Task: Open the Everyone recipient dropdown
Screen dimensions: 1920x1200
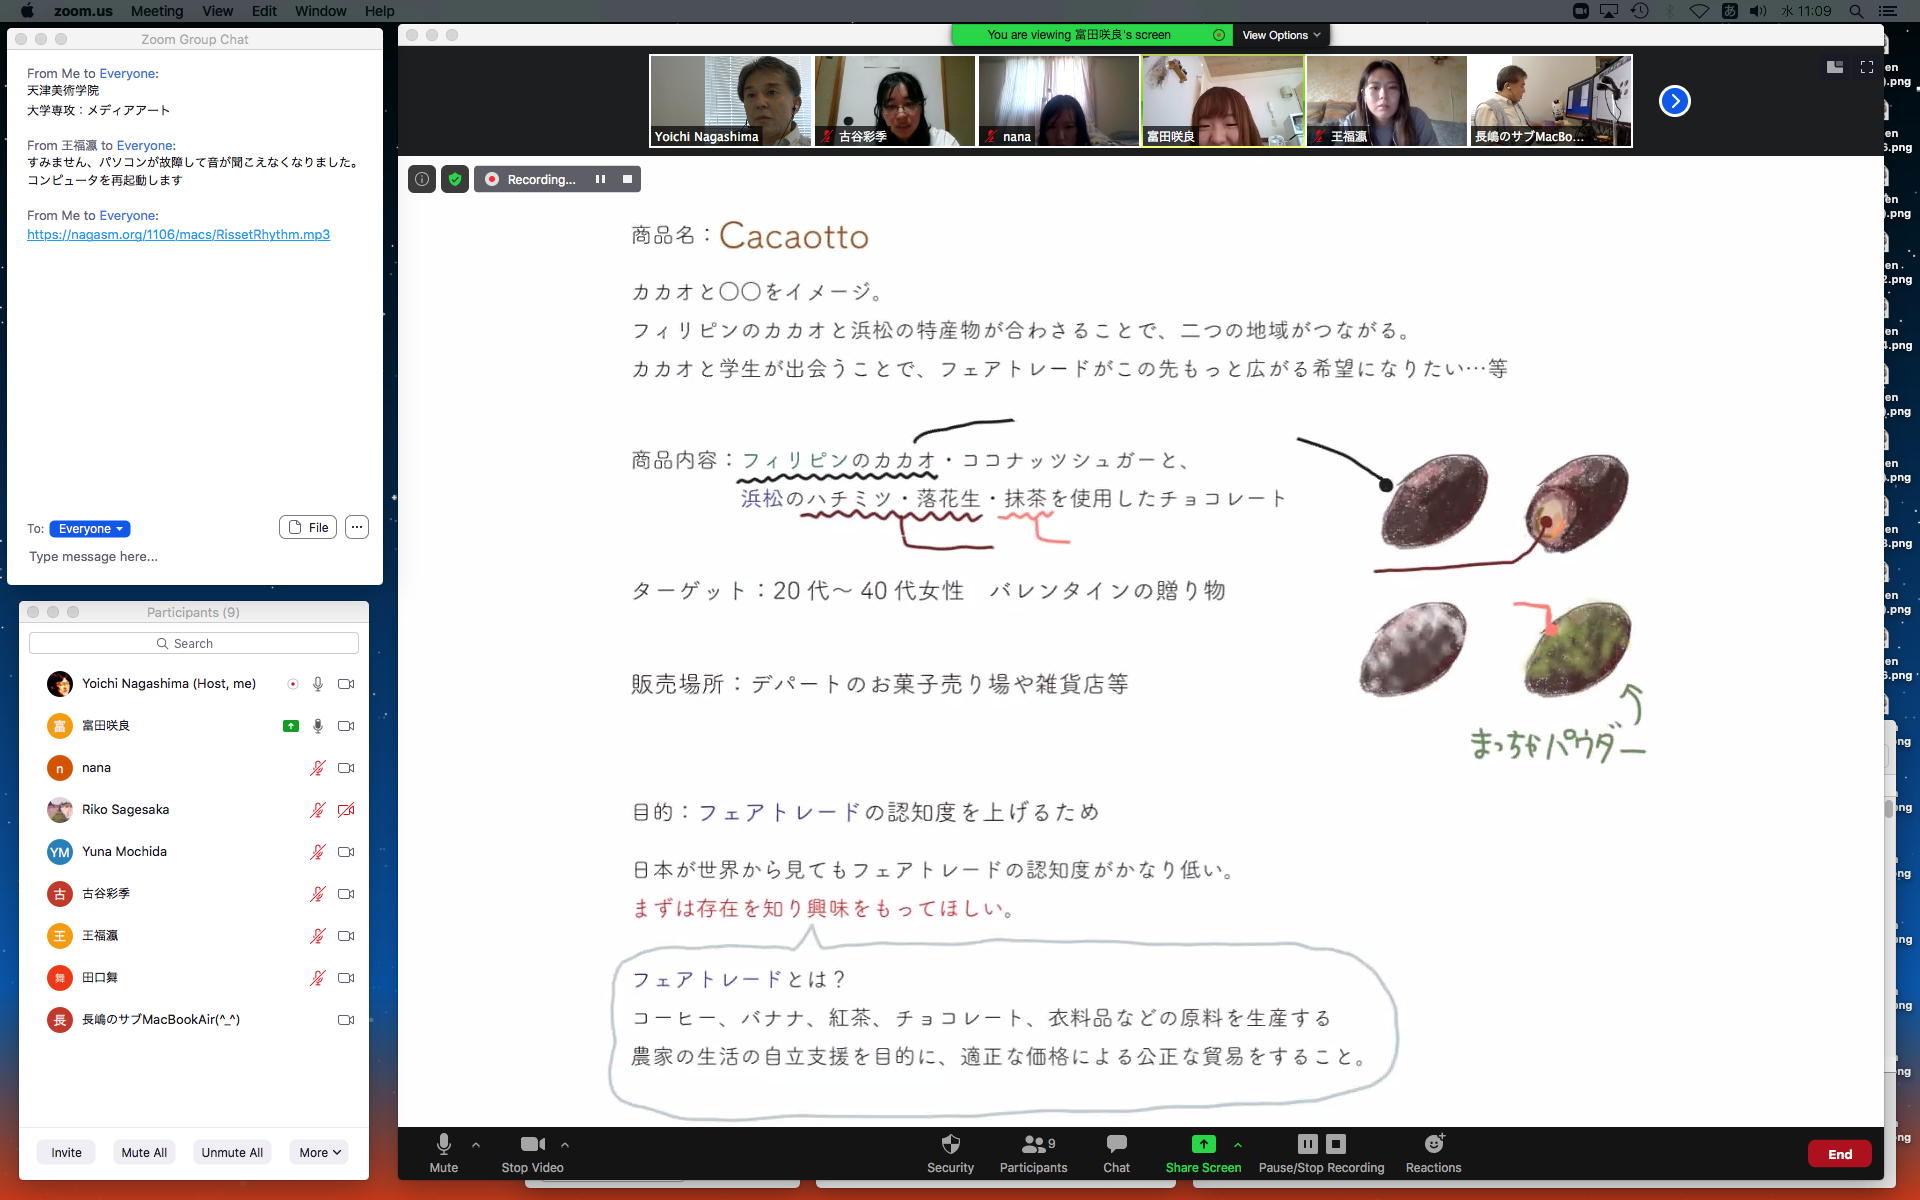Action: (x=90, y=529)
